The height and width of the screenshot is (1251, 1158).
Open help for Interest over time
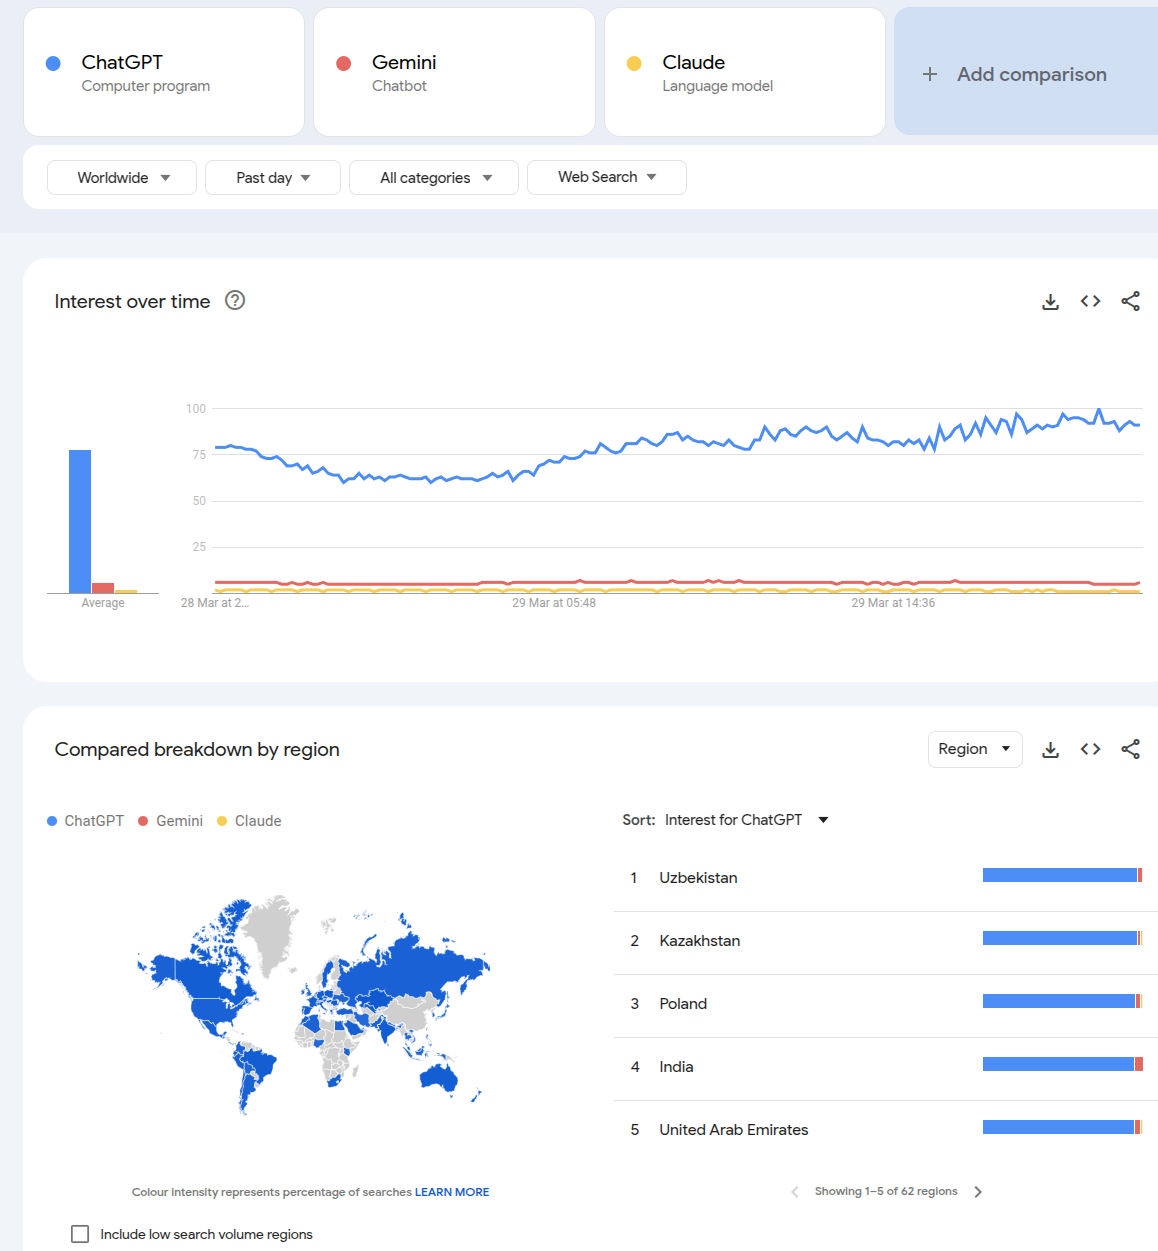235,300
